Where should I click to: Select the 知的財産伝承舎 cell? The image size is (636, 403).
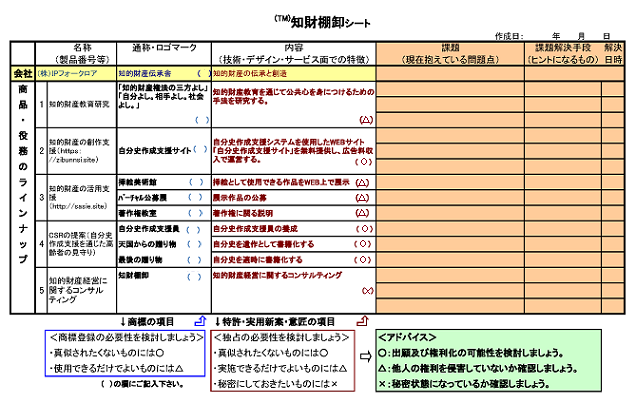[x=164, y=73]
